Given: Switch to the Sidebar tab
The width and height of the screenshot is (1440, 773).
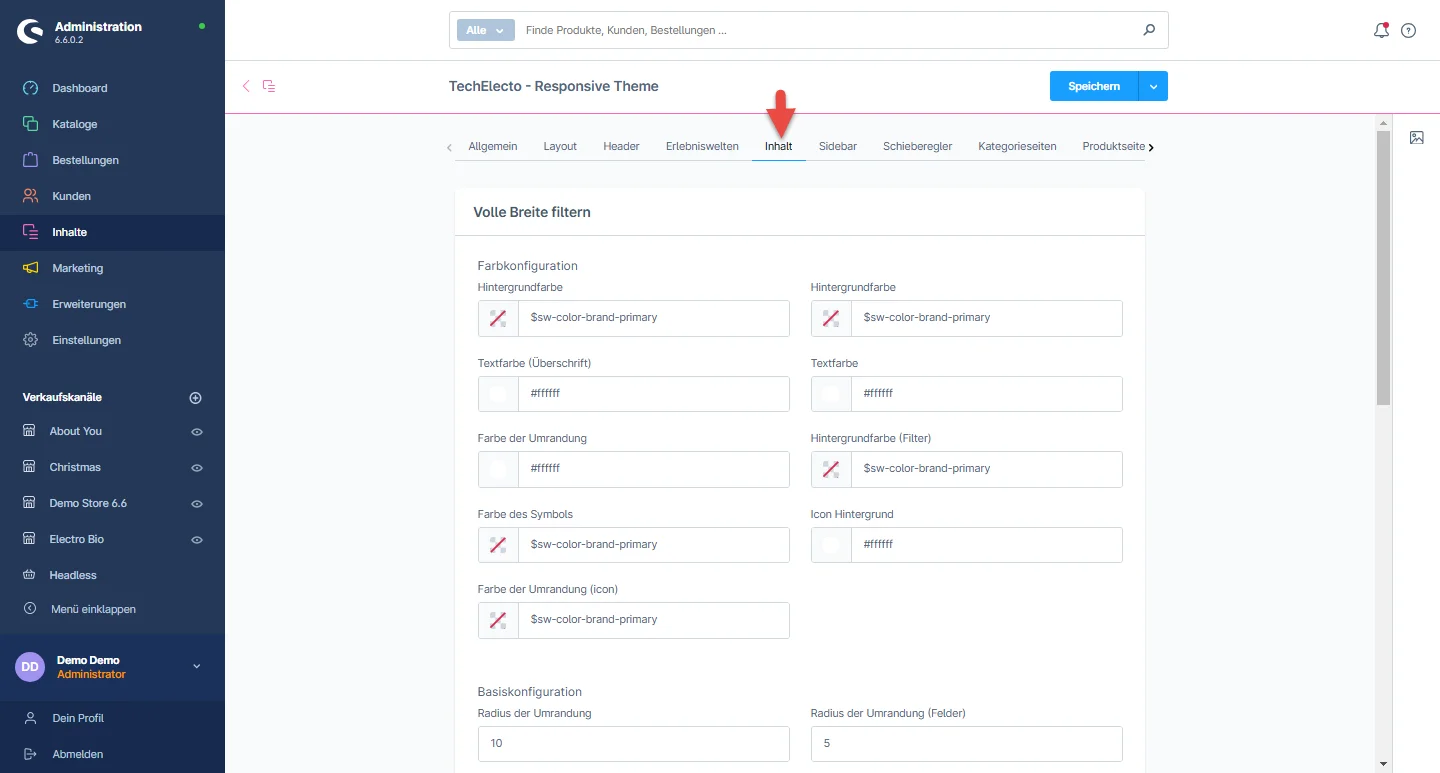Looking at the screenshot, I should point(837,146).
